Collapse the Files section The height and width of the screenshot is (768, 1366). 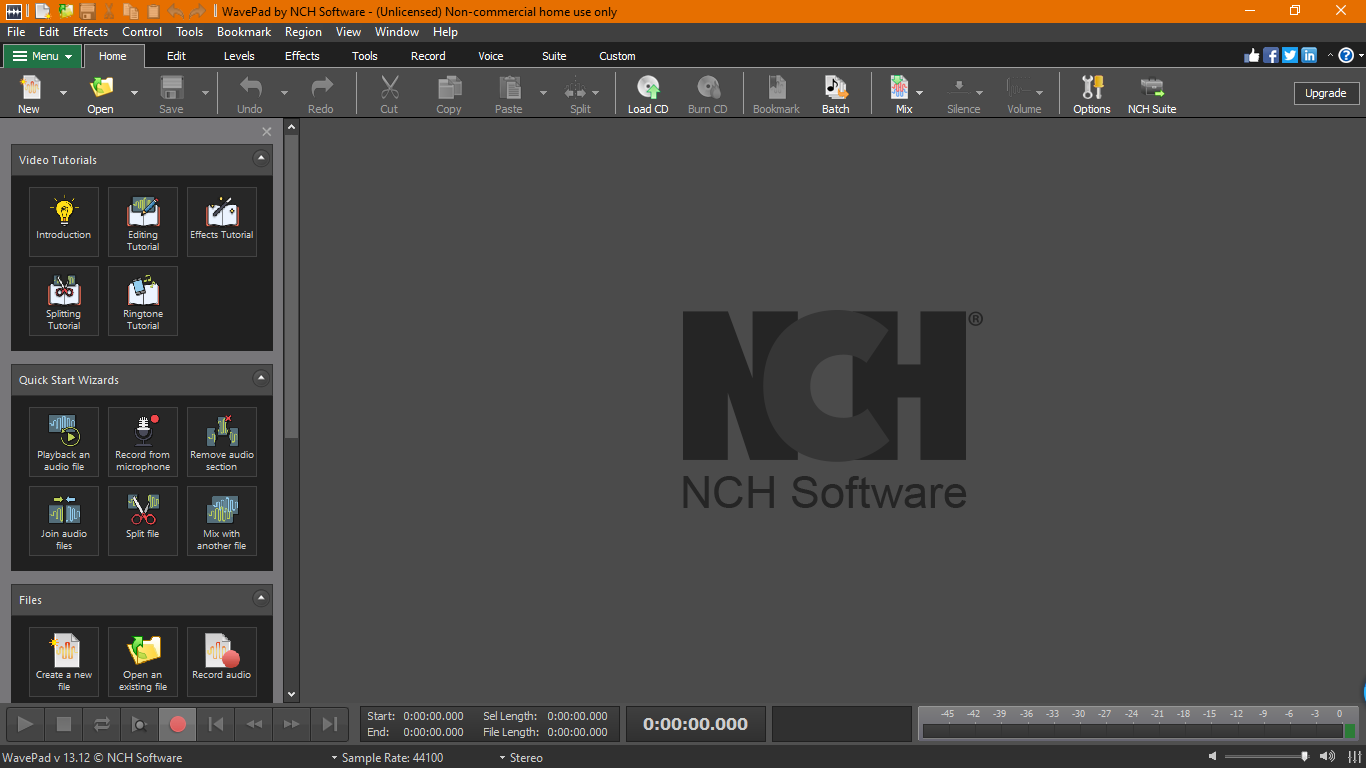click(x=261, y=598)
